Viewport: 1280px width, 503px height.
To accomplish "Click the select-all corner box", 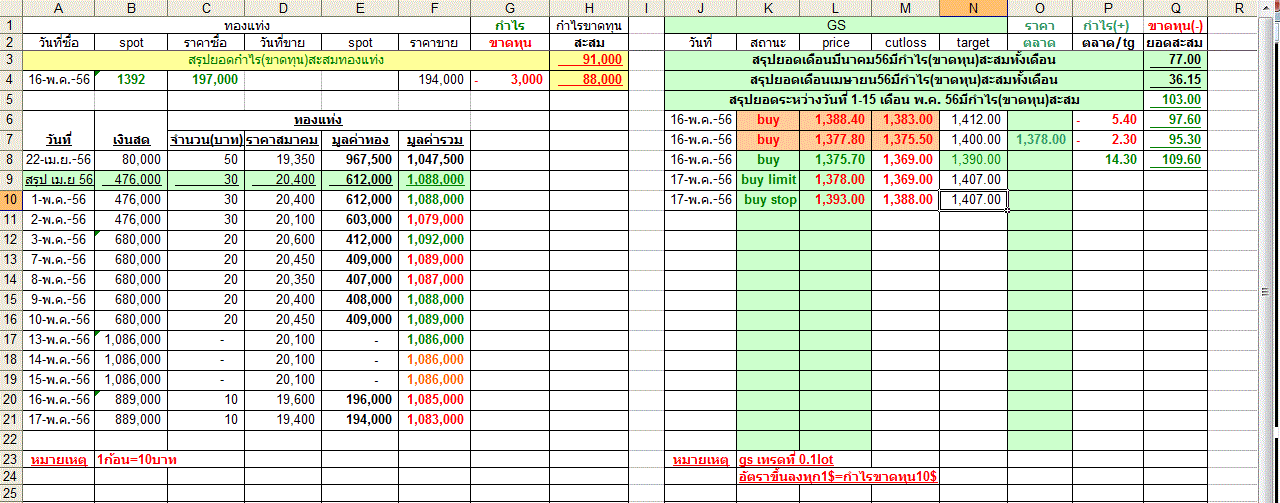I will tap(11, 8).
